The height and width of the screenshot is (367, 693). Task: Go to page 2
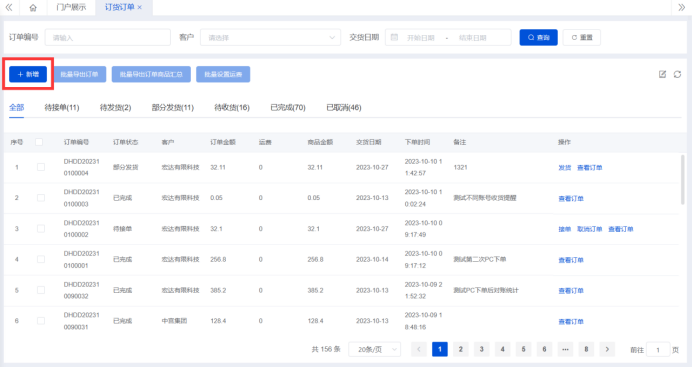[461, 349]
